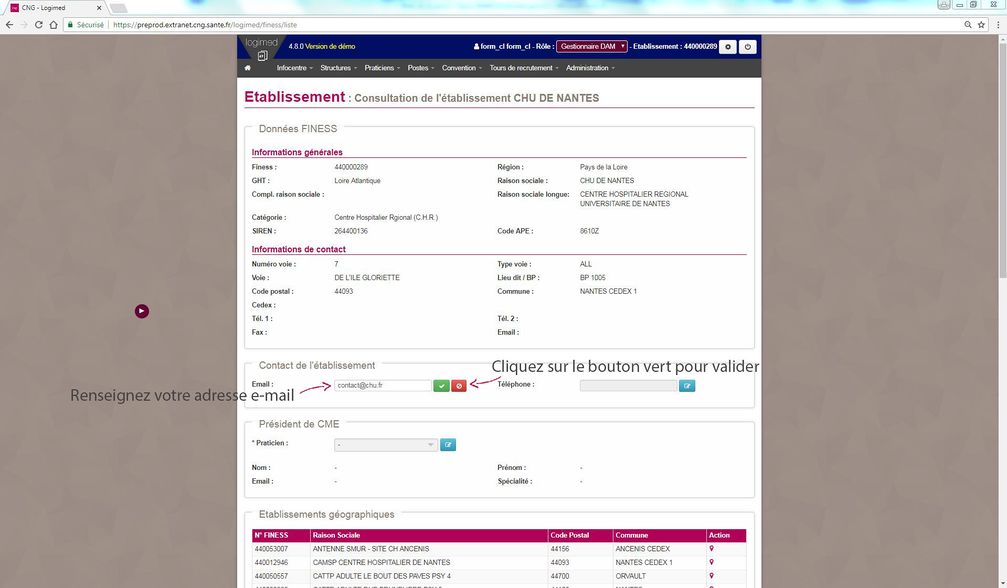Click the Informations de contact heading
Screen dimensions: 1007x588
tap(299, 249)
